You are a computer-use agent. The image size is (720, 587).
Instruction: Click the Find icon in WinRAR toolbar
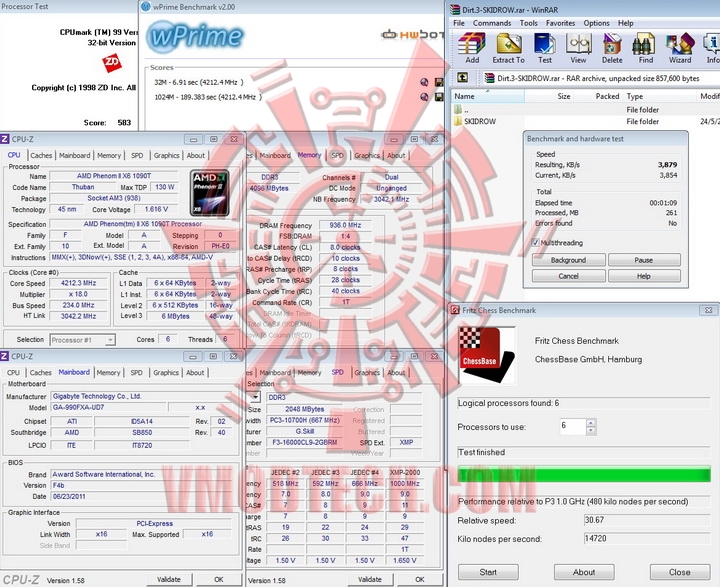tap(645, 48)
